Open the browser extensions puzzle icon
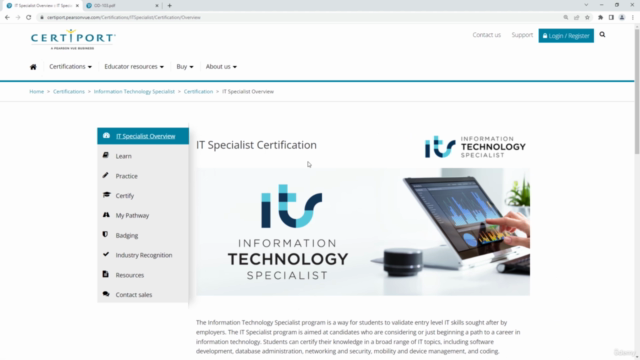 tap(600, 18)
